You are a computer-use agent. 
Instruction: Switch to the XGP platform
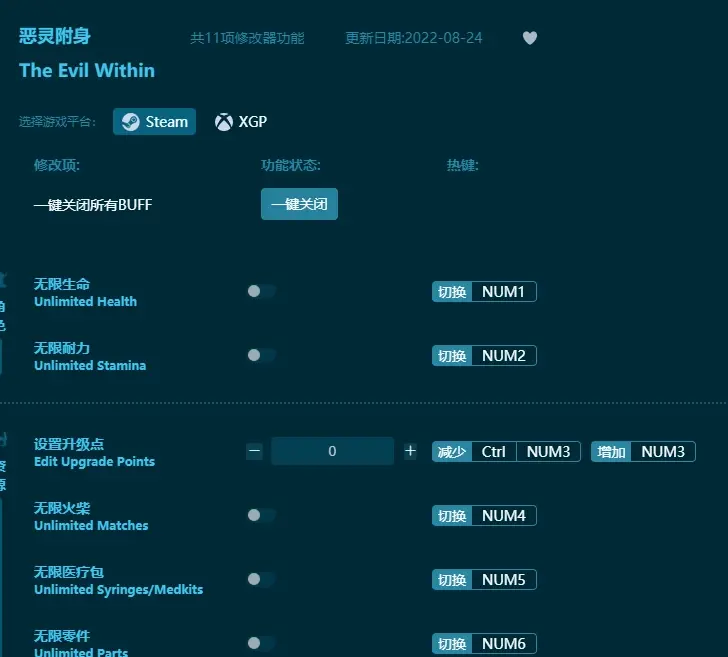coord(240,122)
